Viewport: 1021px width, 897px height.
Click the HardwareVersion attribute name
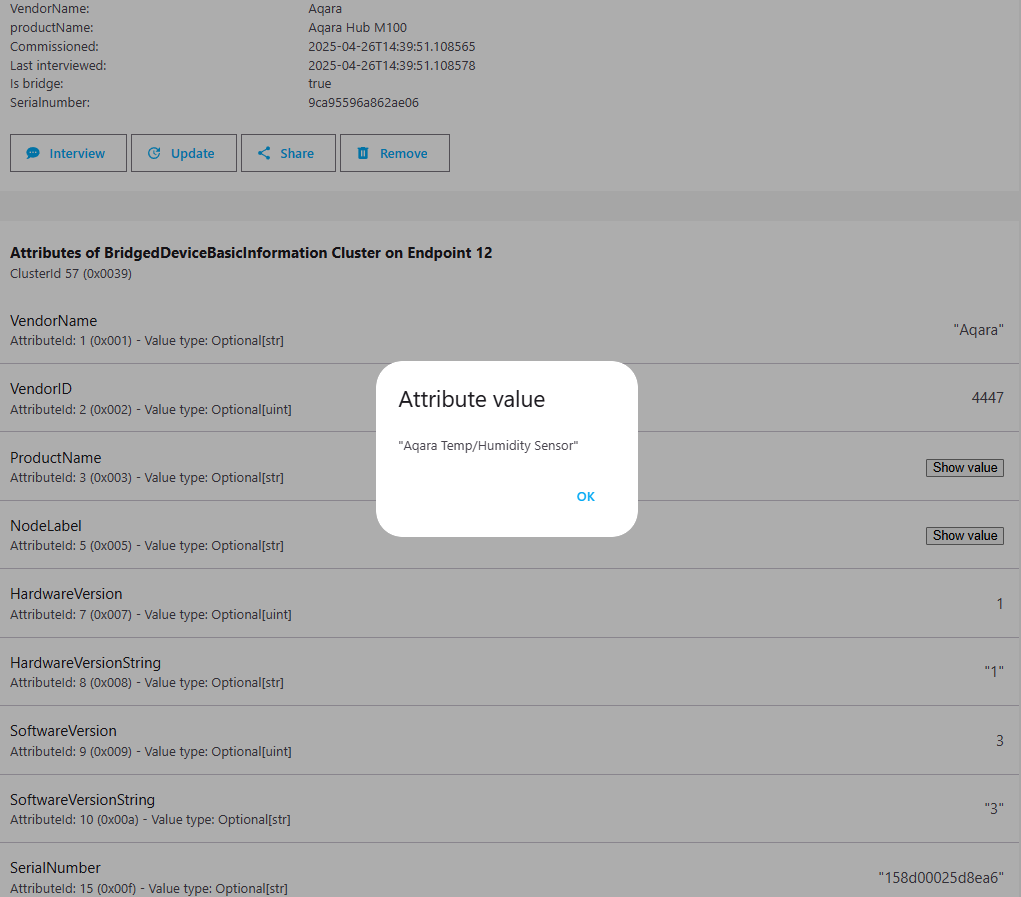(66, 594)
